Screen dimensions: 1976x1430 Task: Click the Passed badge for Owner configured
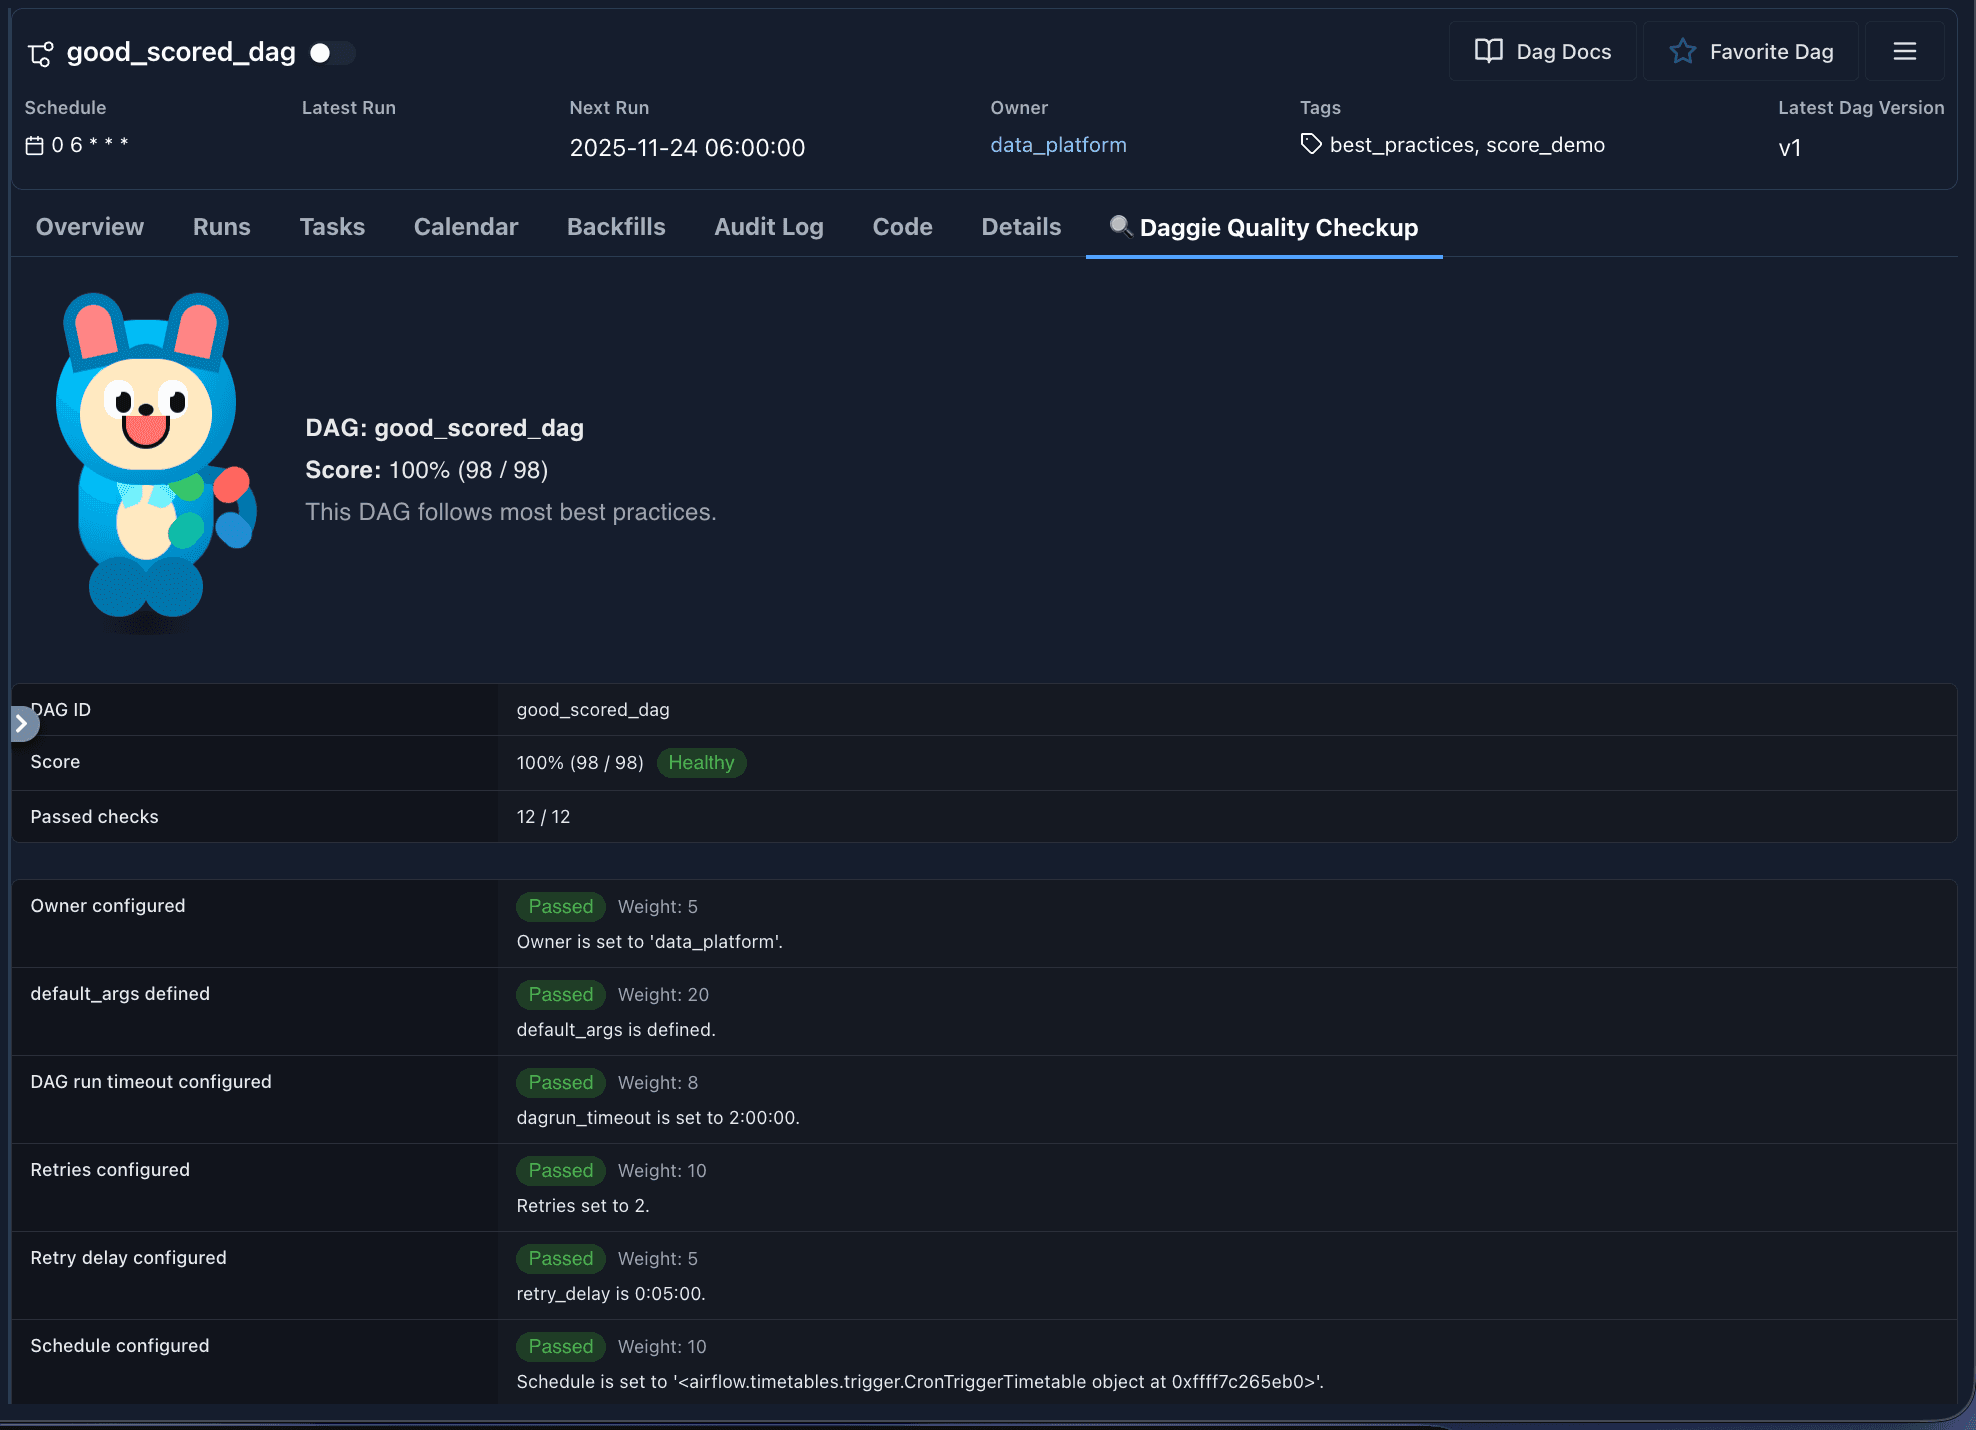(560, 906)
